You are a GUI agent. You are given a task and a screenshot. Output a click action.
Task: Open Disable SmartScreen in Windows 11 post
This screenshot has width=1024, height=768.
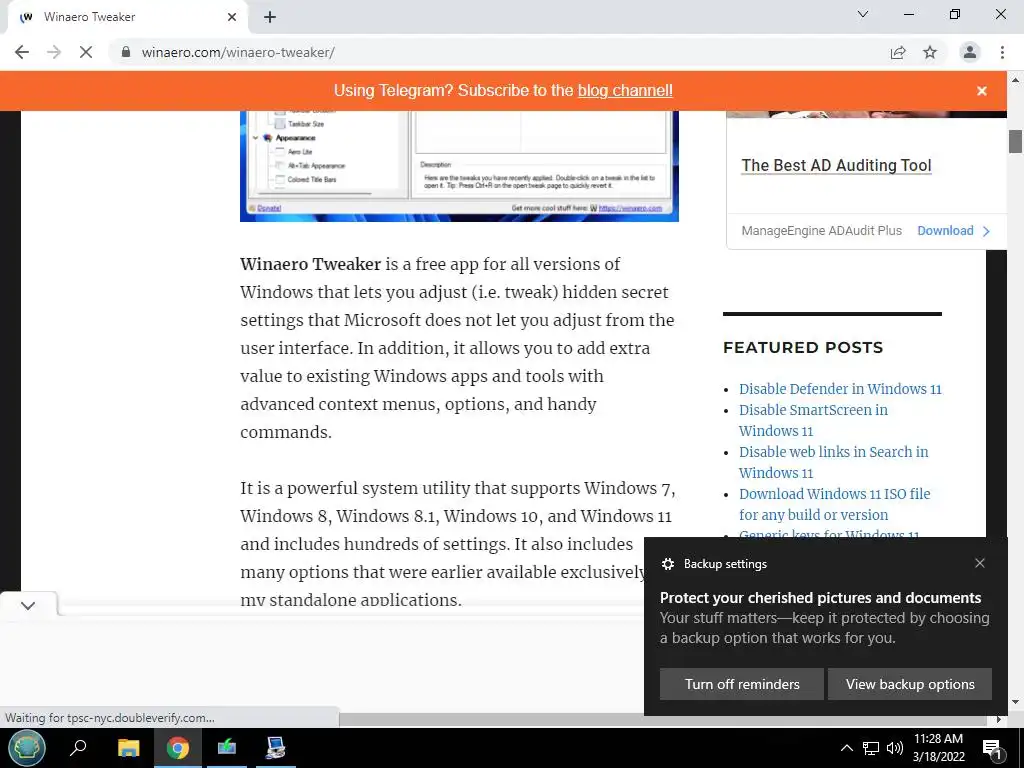click(813, 420)
